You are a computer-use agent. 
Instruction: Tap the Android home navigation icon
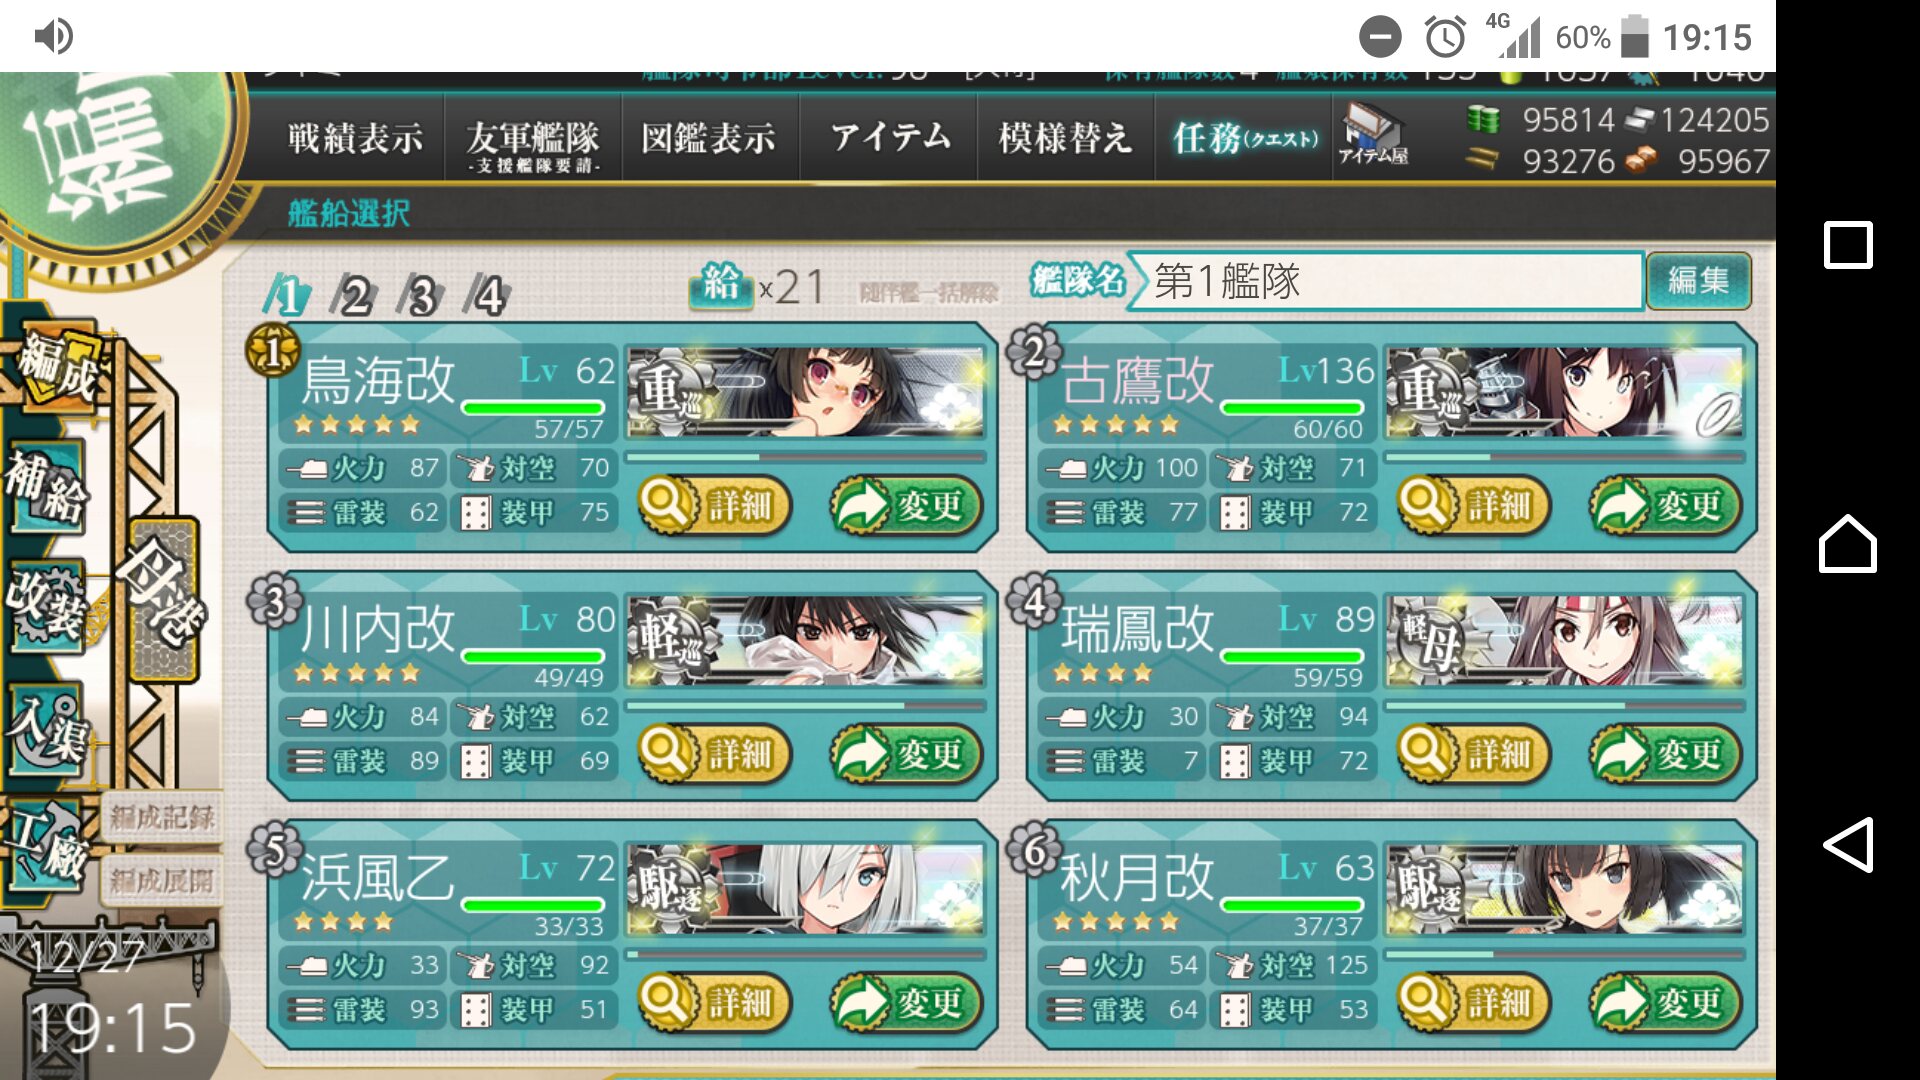pyautogui.click(x=1847, y=544)
